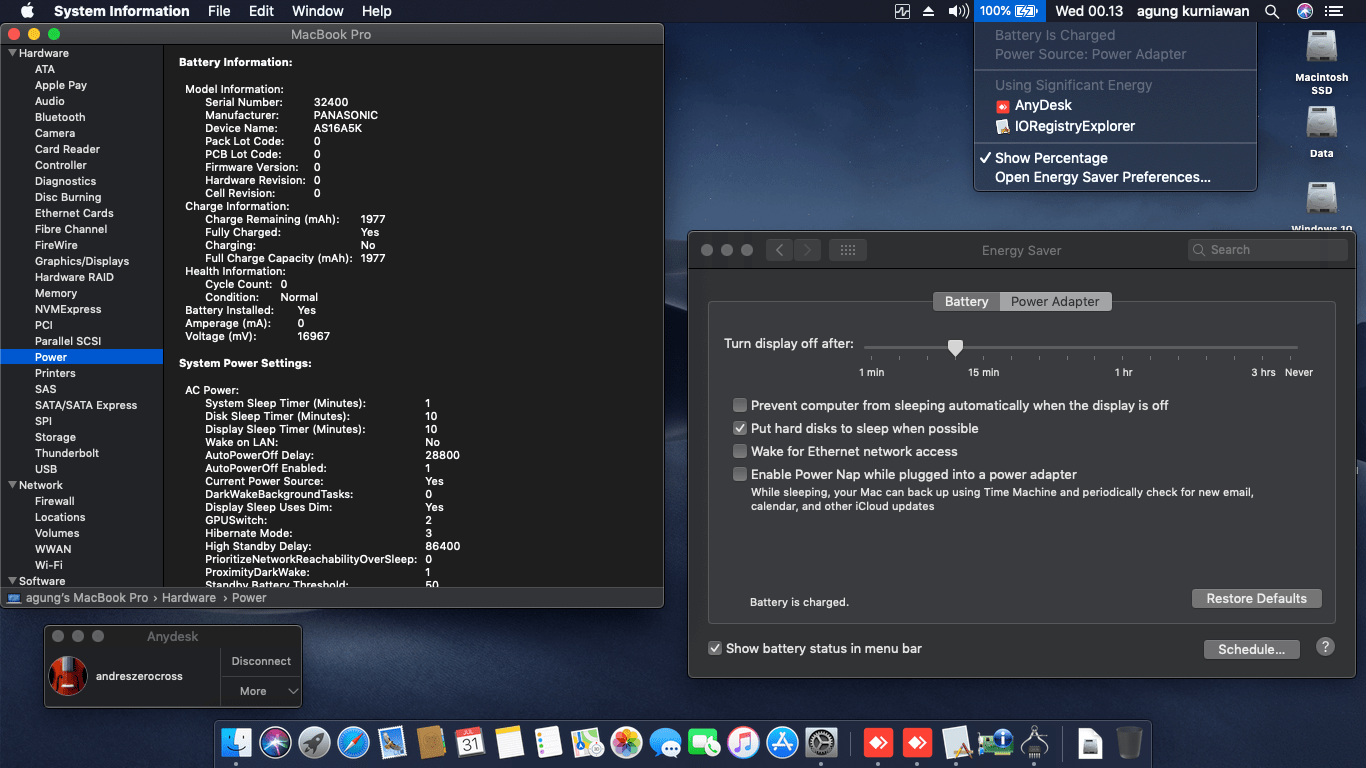Toggle Show battery status in menu bar
The image size is (1366, 768).
tap(715, 648)
